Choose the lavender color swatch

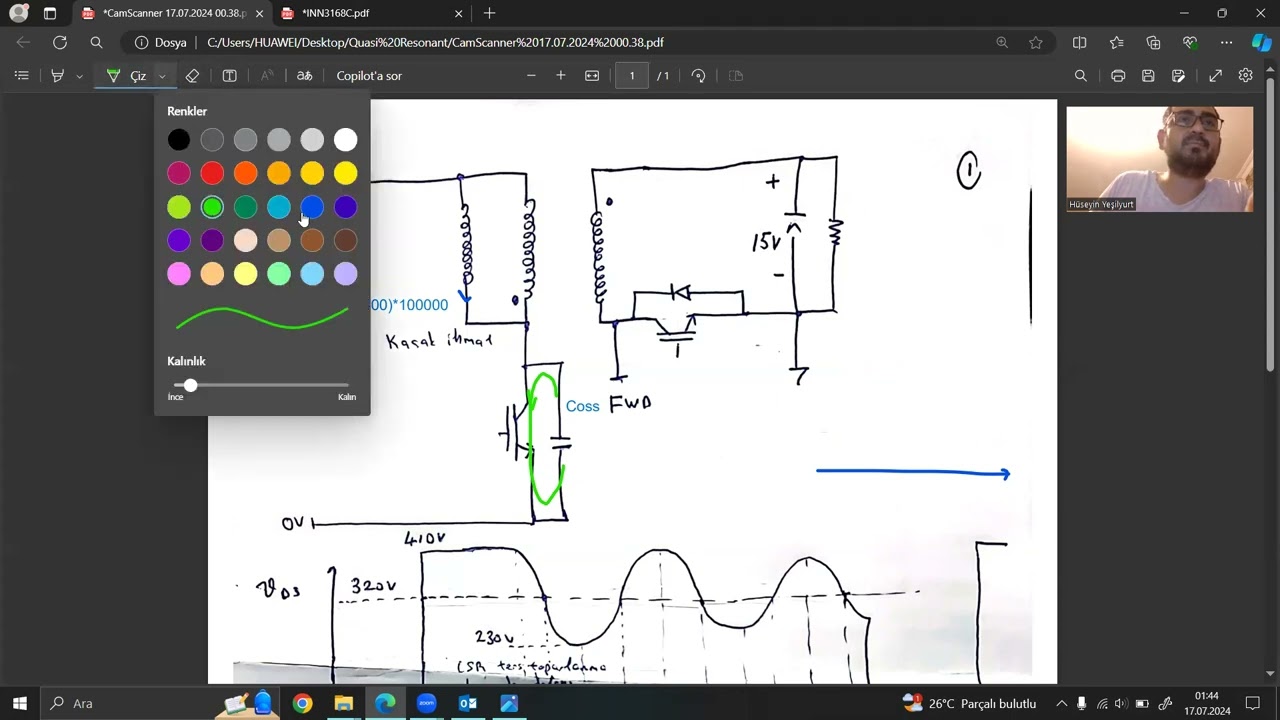tap(345, 274)
